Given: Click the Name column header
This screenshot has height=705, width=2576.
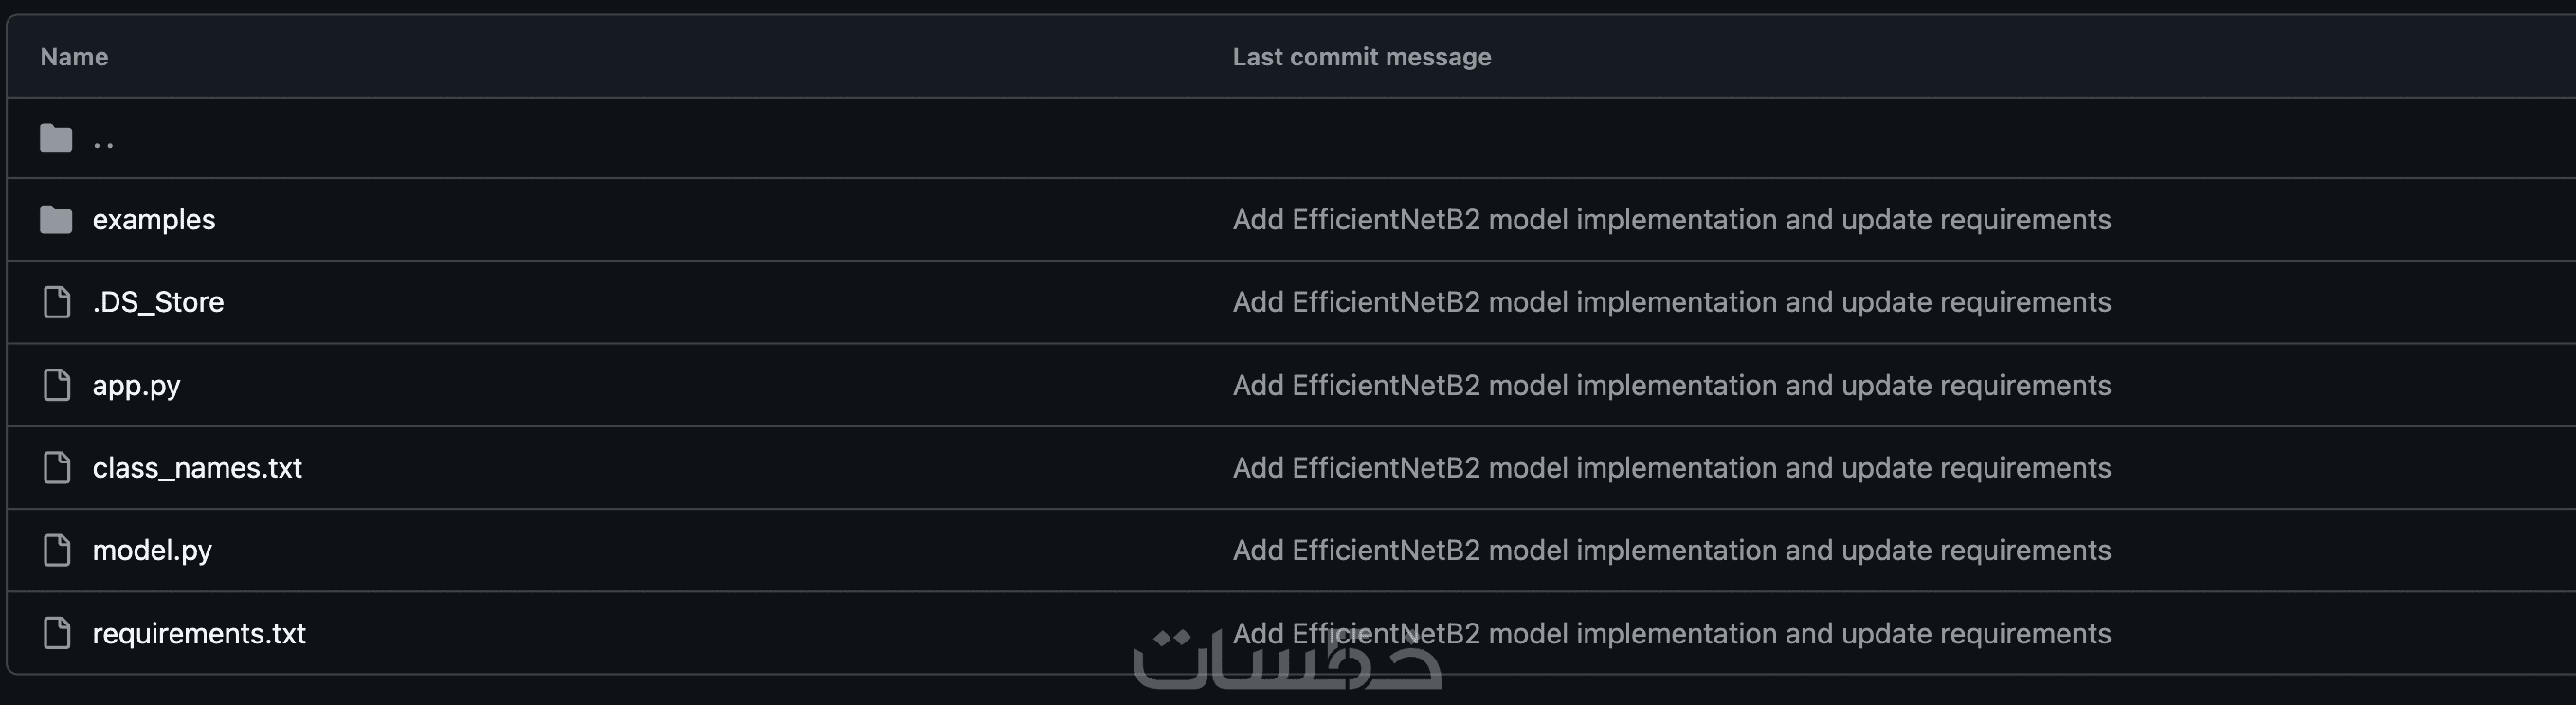Looking at the screenshot, I should point(74,57).
